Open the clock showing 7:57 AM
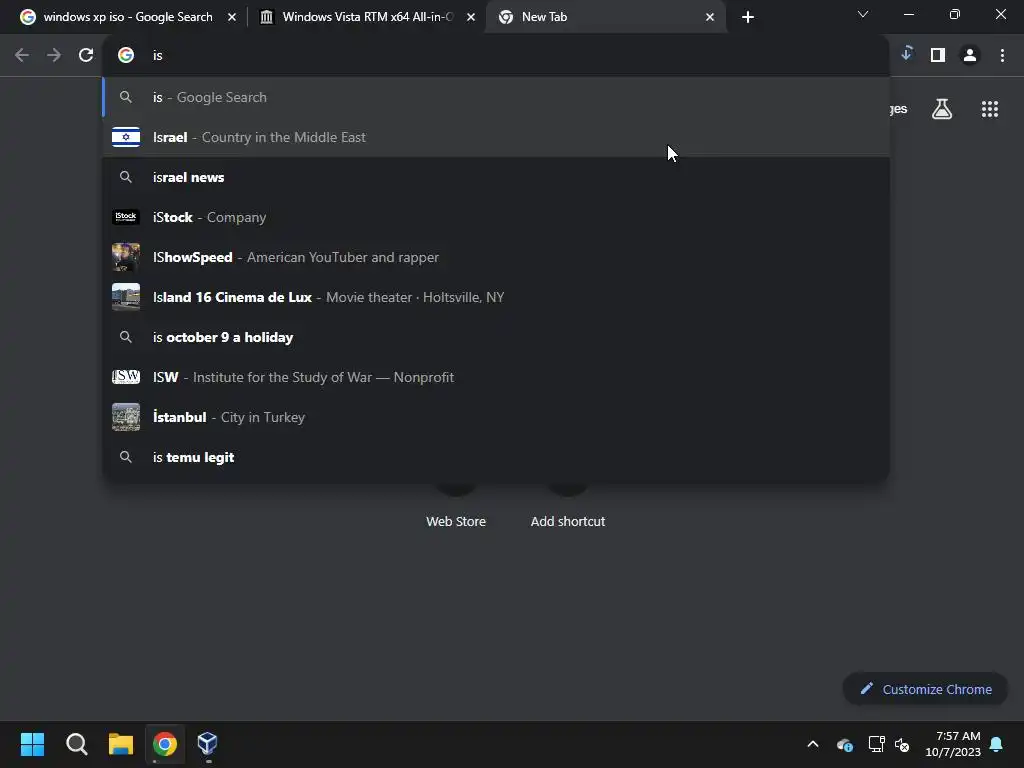The image size is (1024, 768). 953,744
